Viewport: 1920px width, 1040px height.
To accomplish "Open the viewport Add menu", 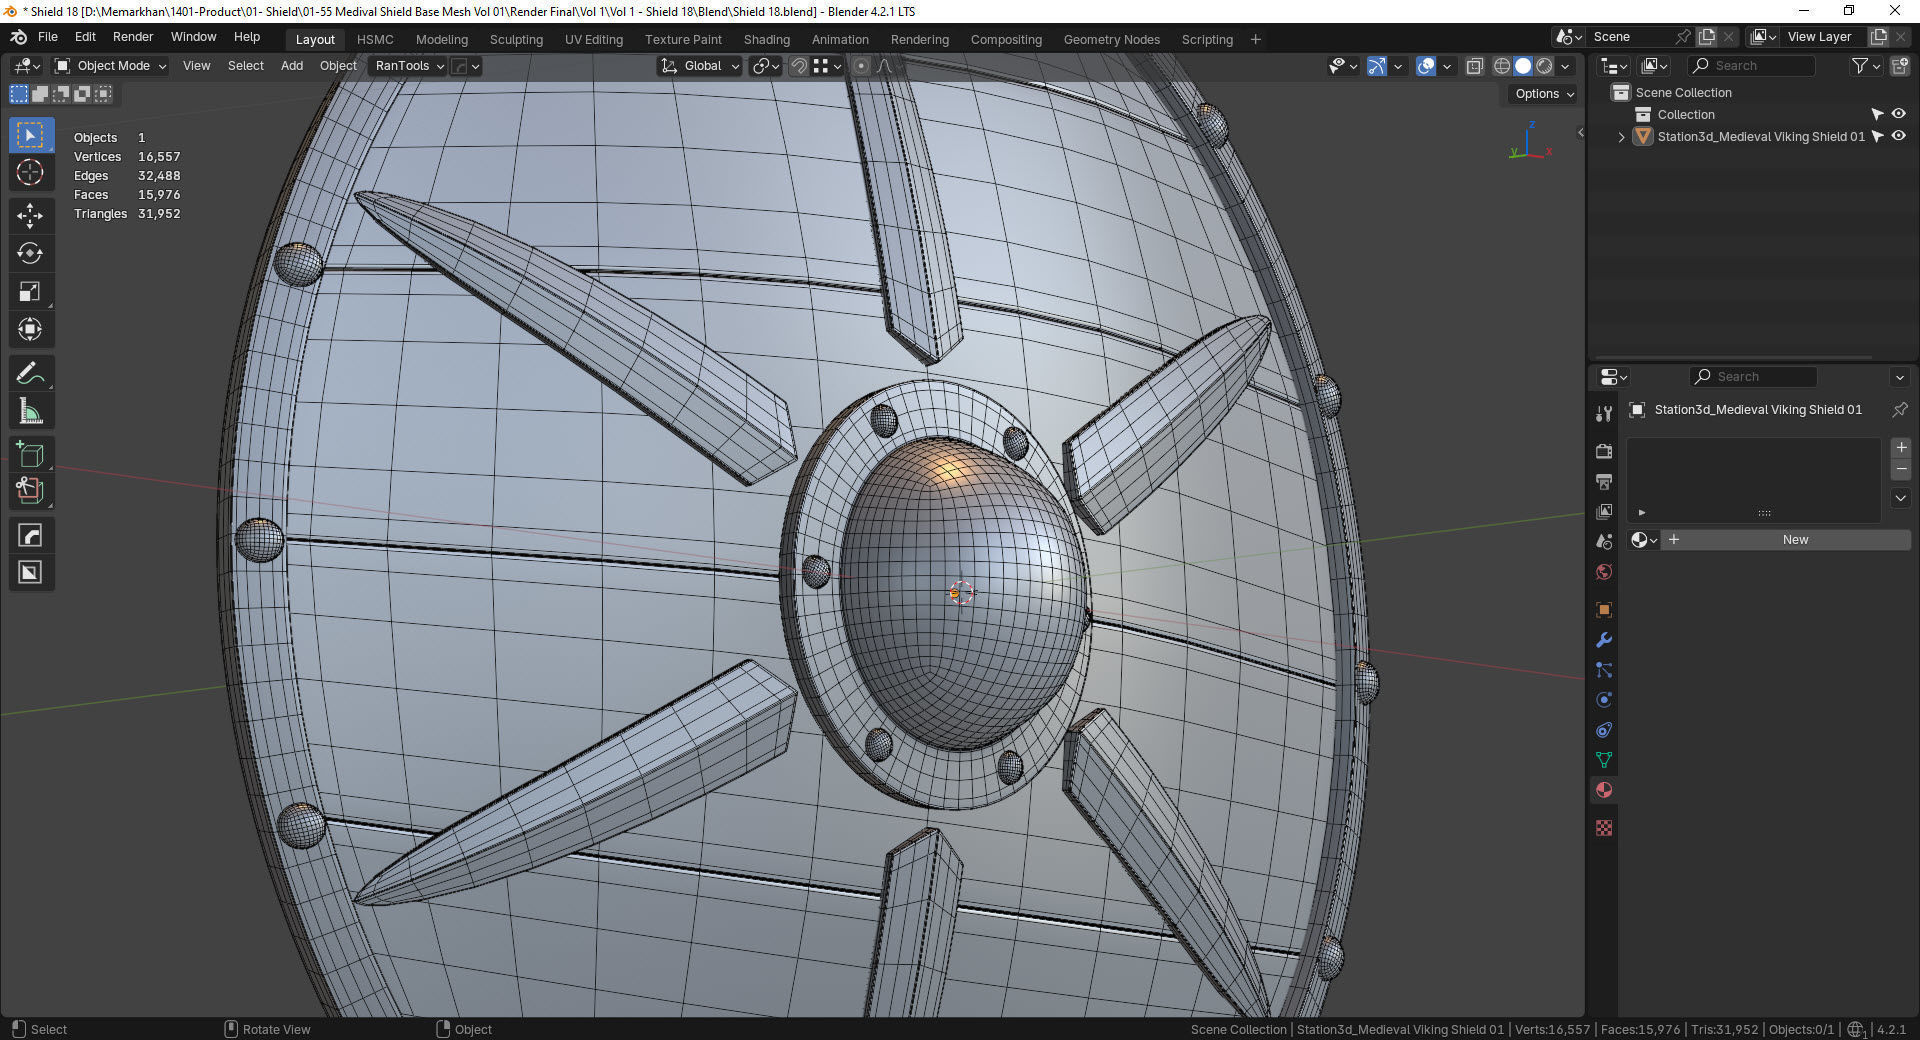I will pos(292,66).
